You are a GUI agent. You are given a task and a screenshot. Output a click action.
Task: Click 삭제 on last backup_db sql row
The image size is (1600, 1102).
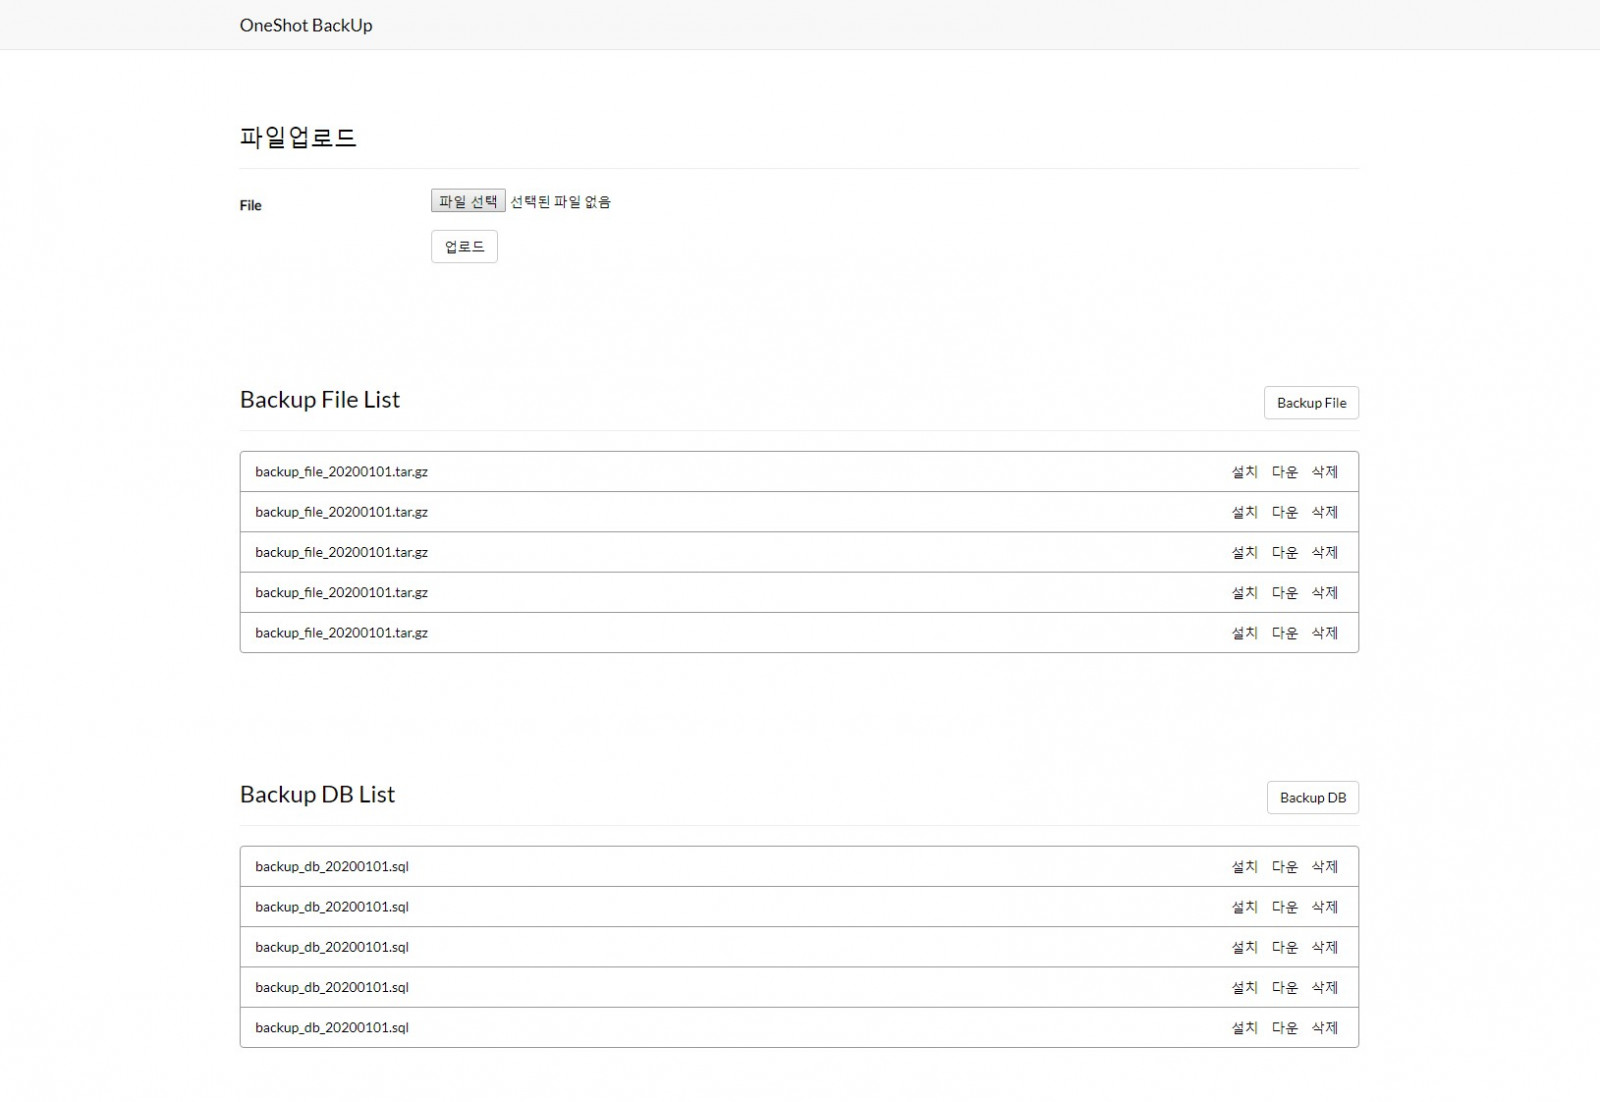point(1325,1028)
